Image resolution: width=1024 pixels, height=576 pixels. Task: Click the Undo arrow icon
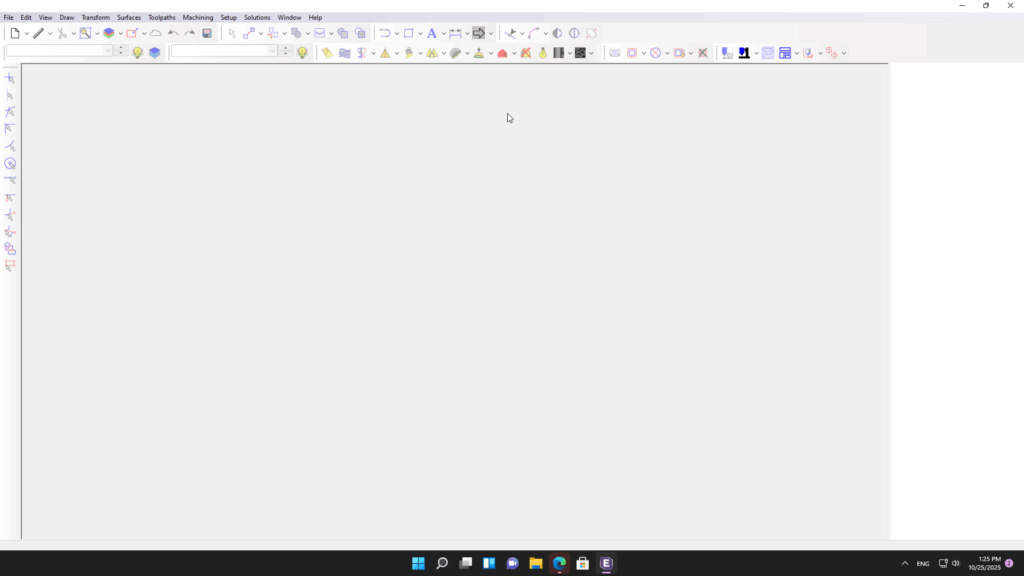173,33
